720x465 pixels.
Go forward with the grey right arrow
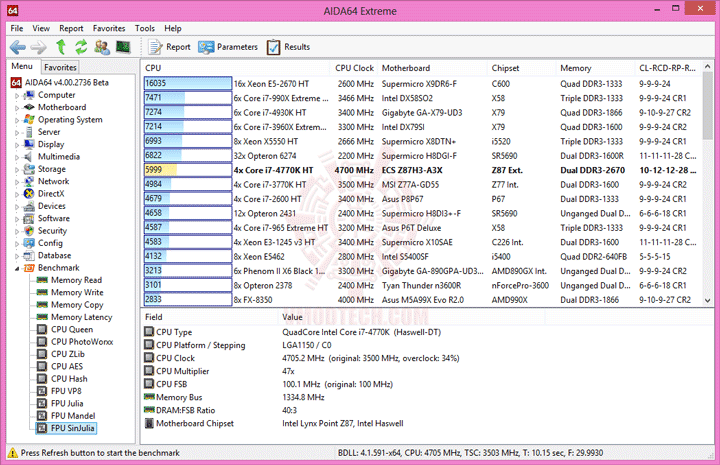39,47
